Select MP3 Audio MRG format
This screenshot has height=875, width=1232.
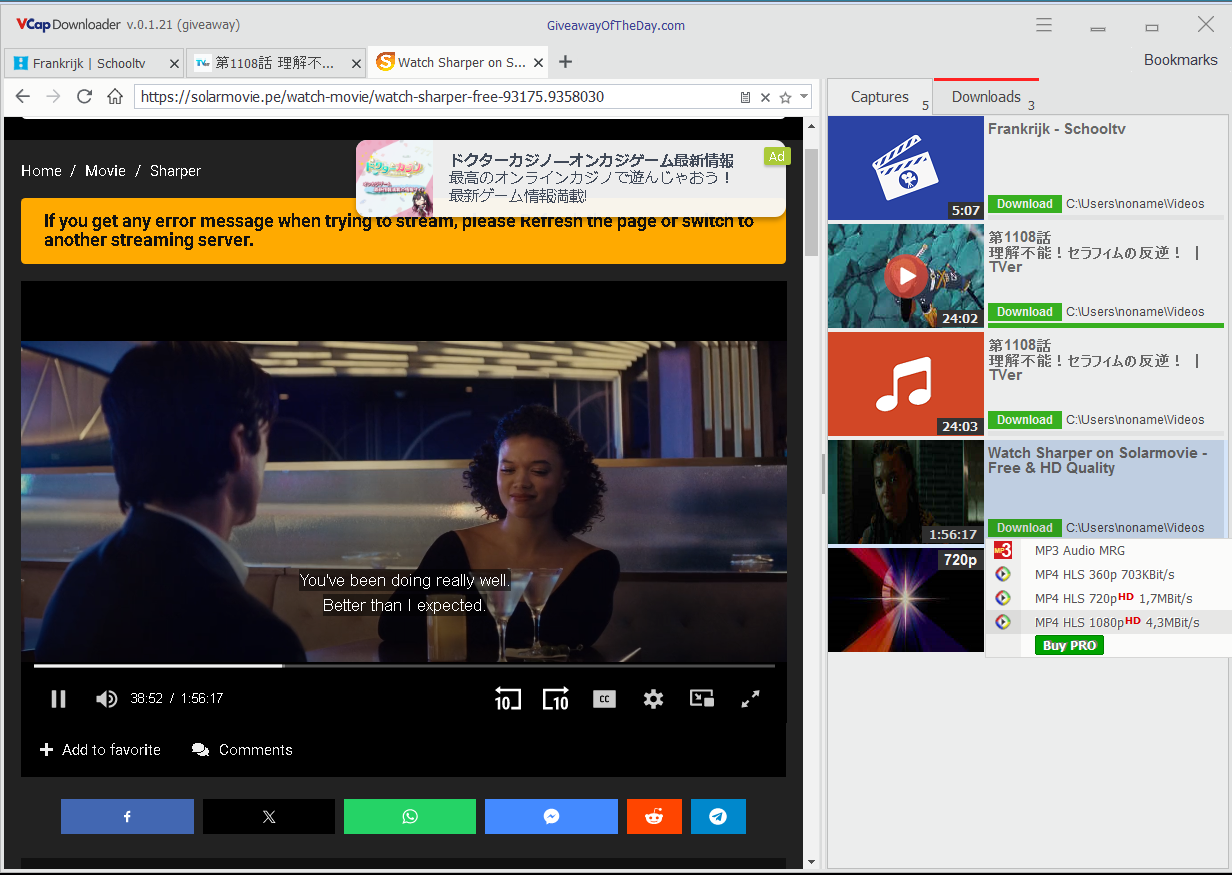coord(1108,551)
